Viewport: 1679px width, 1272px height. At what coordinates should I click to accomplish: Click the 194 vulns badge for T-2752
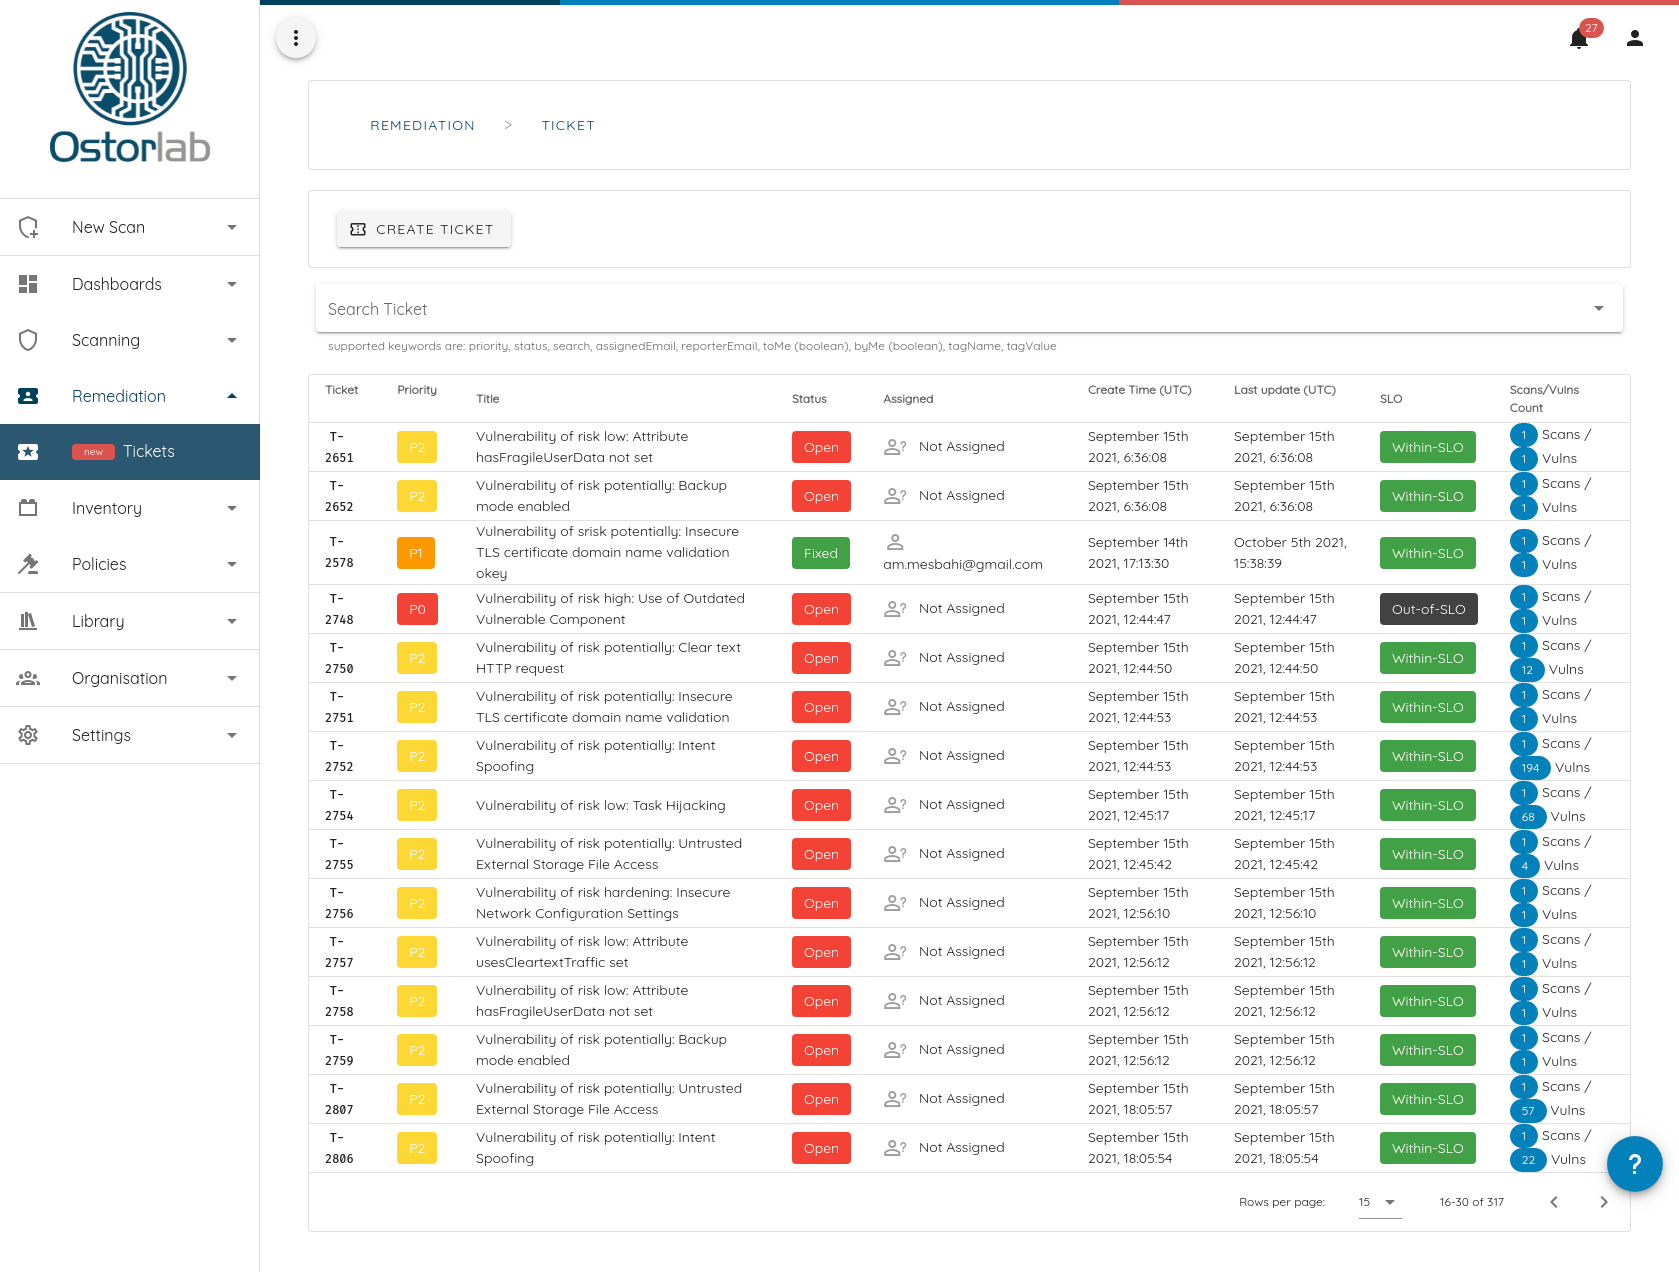click(1530, 768)
